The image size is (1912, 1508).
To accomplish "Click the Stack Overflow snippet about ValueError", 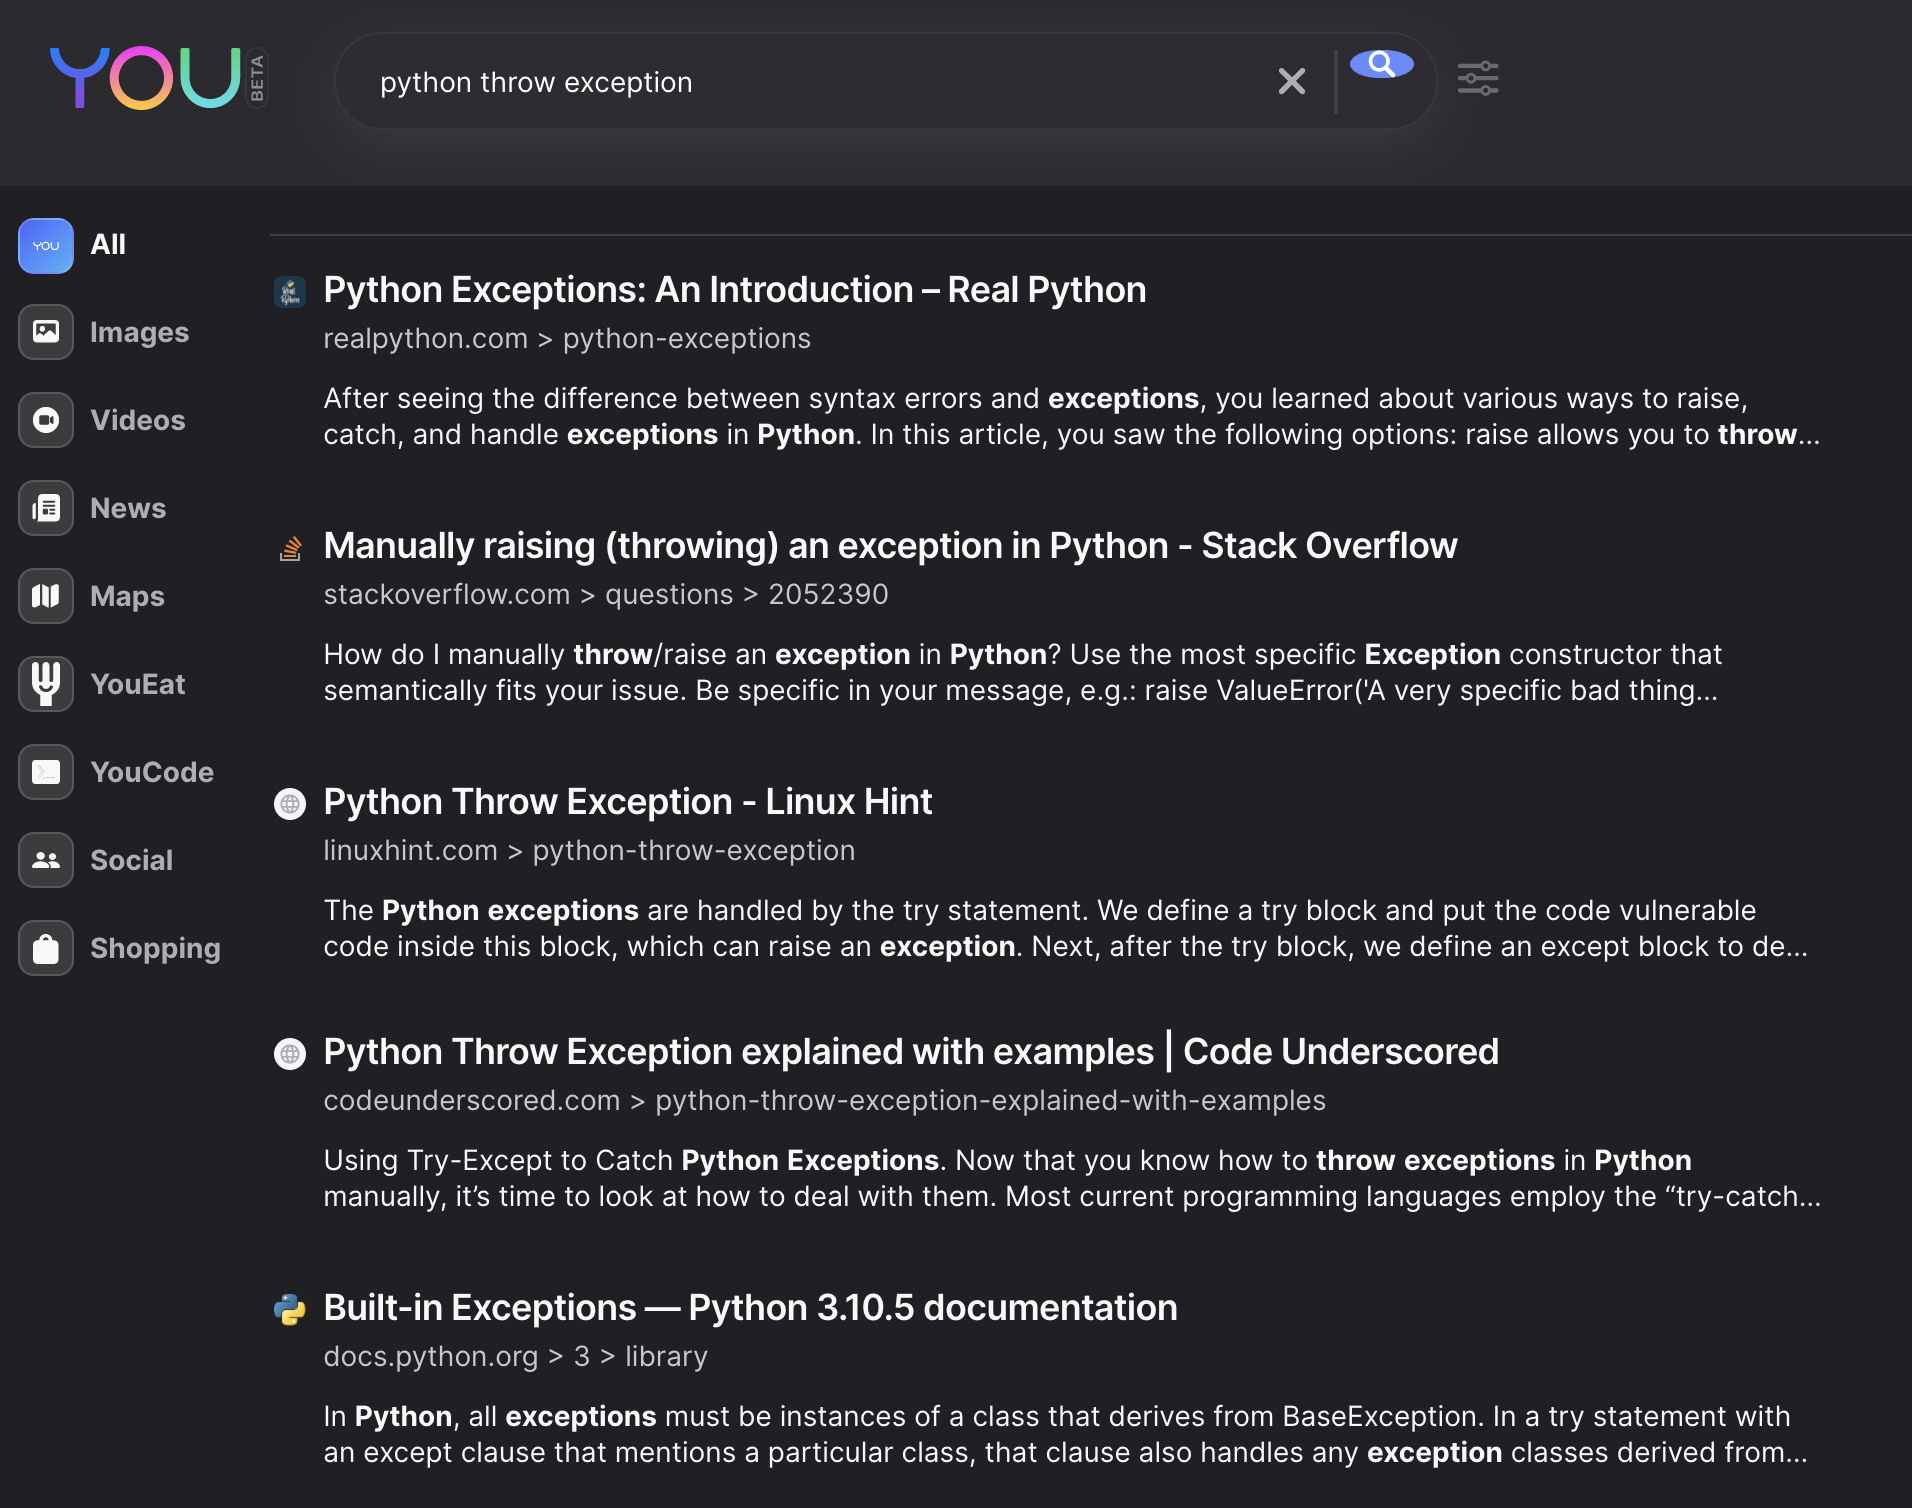I will pos(1023,673).
